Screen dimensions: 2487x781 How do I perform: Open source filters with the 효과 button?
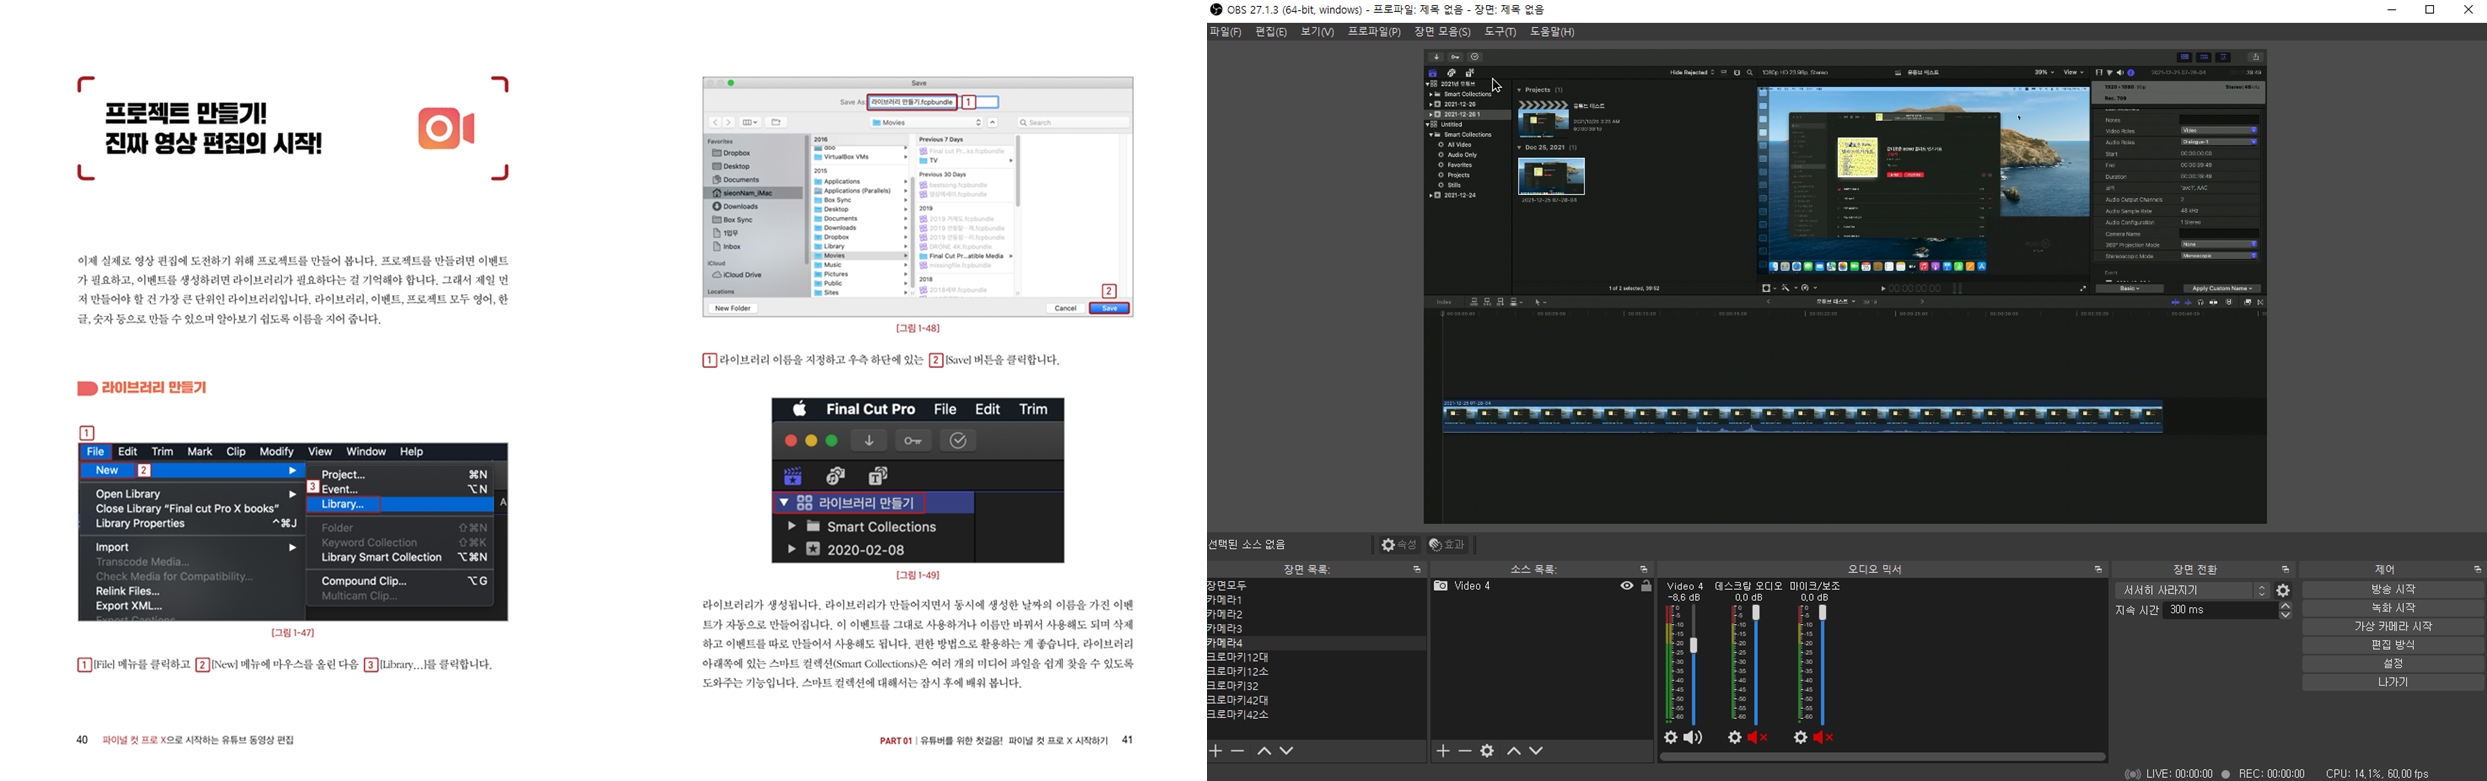[x=1447, y=545]
